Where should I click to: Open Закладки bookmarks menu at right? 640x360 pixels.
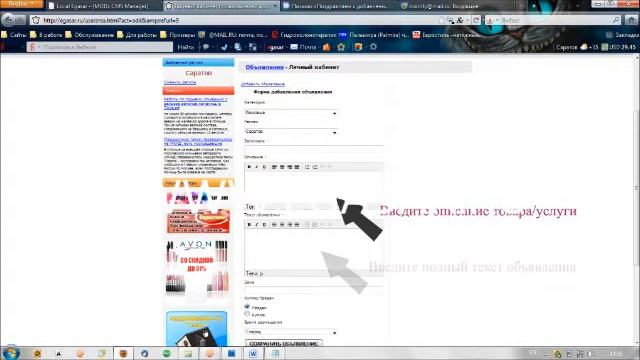(x=622, y=35)
